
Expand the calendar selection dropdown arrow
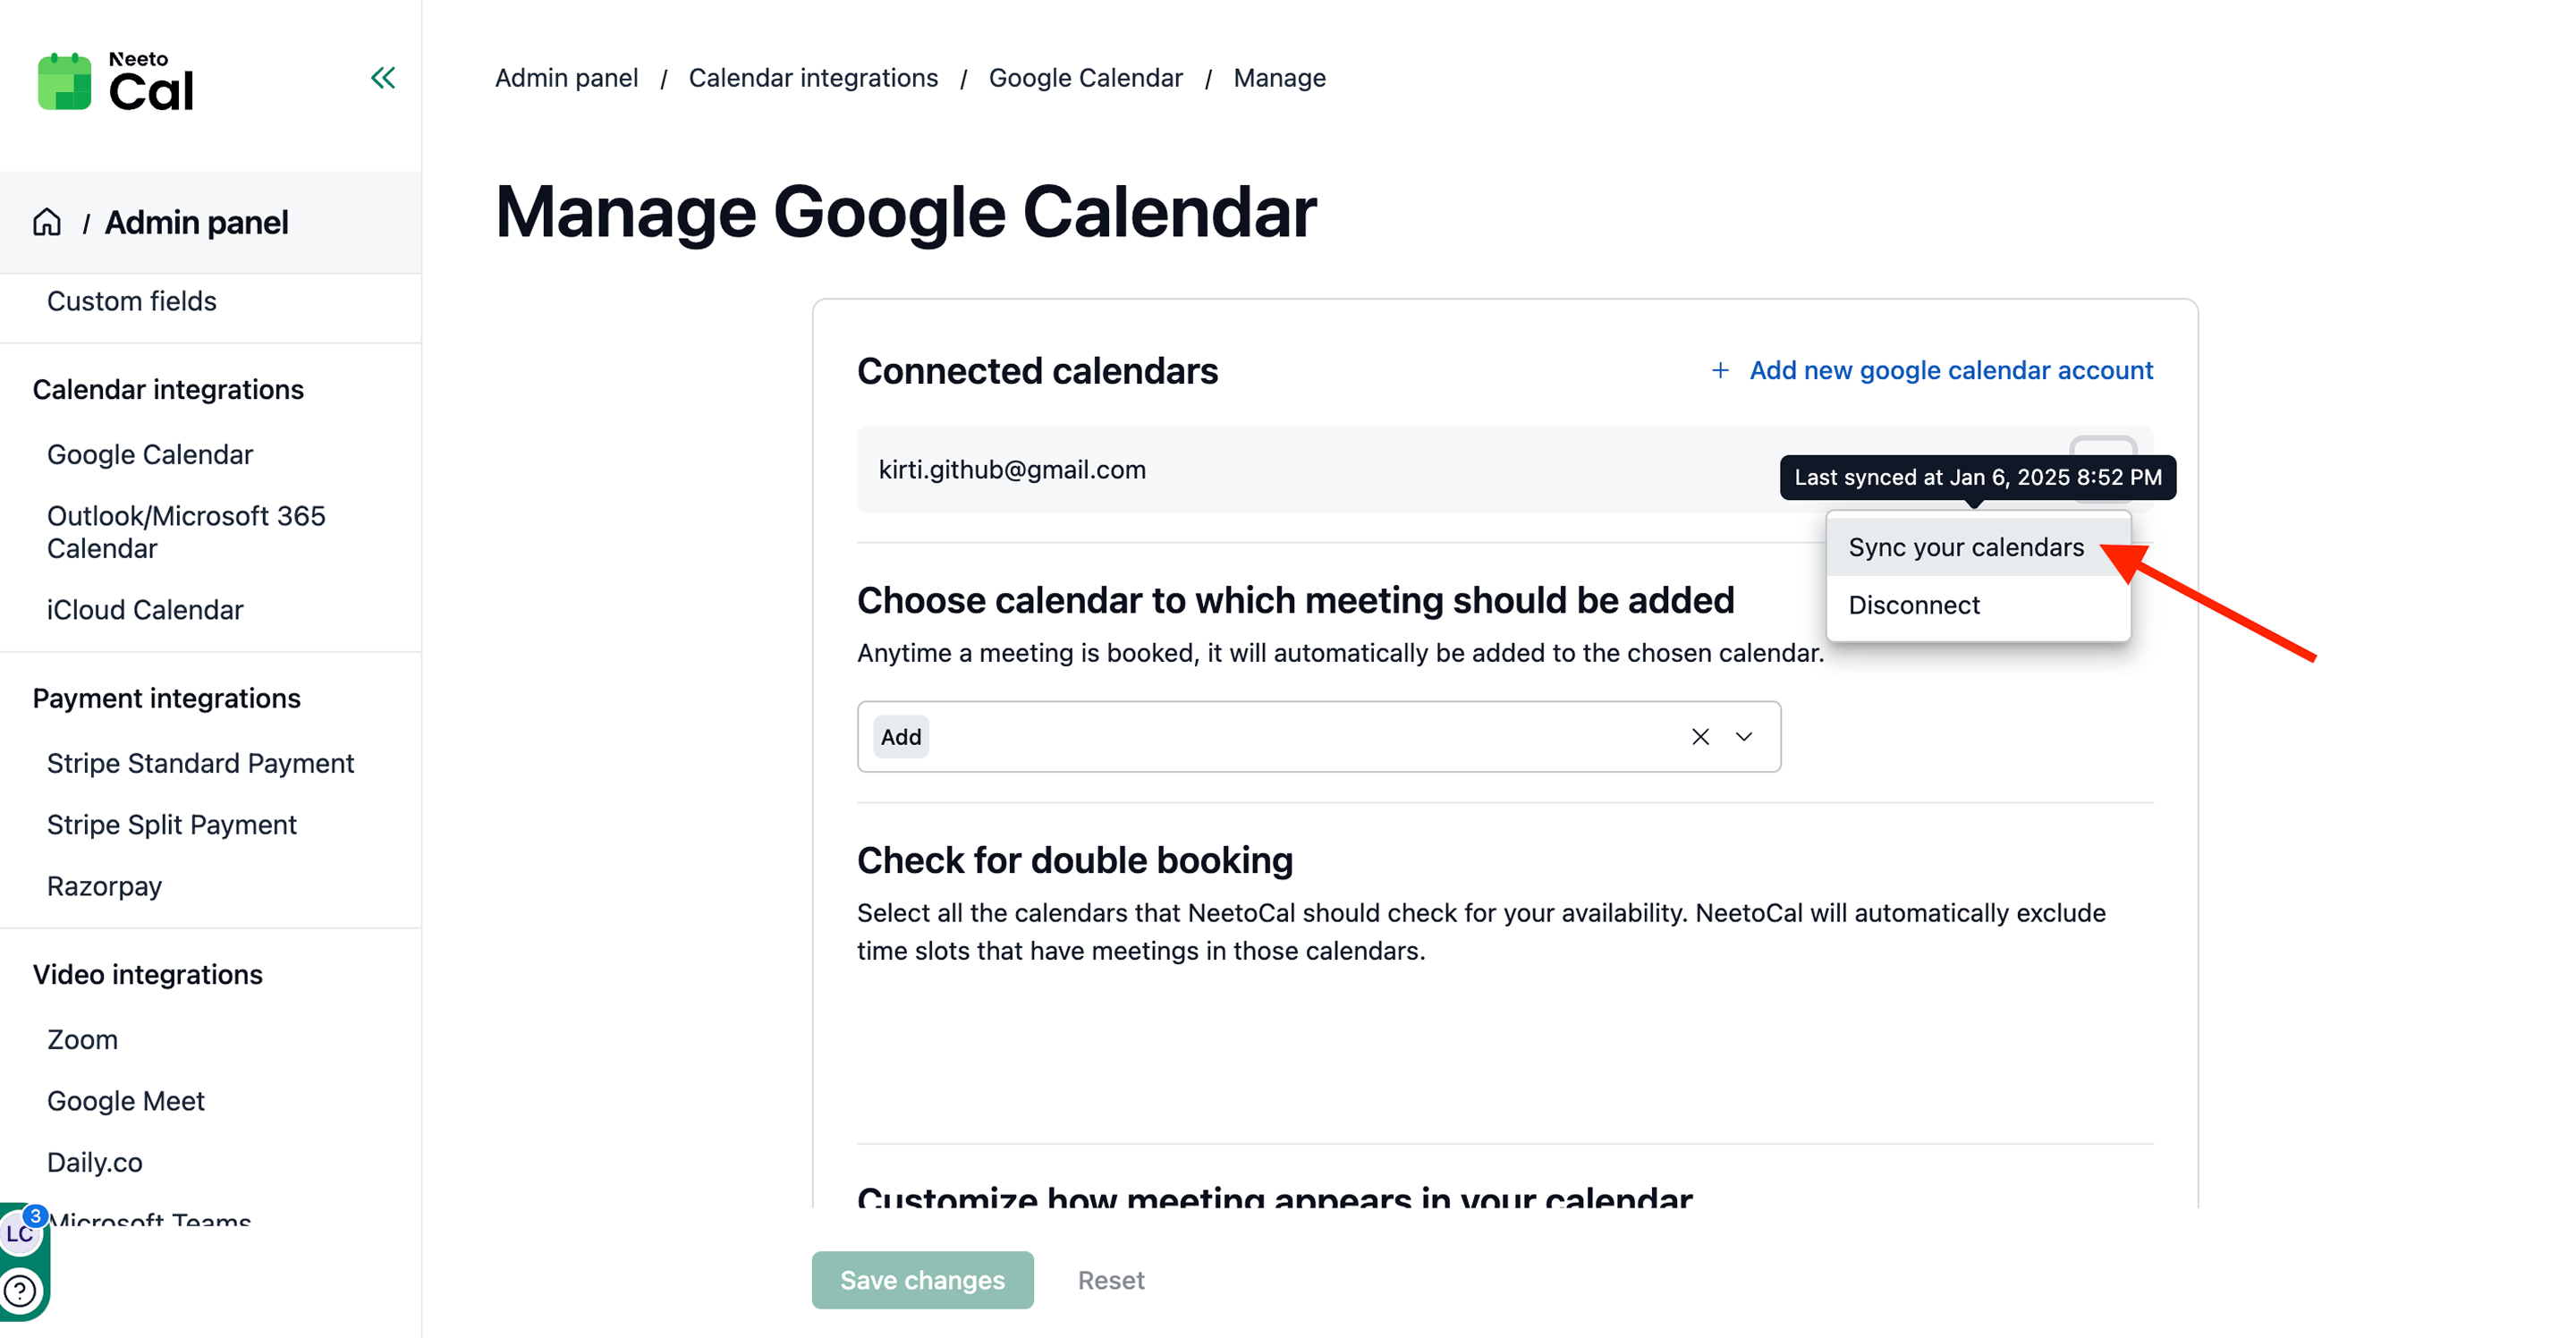(x=1744, y=737)
